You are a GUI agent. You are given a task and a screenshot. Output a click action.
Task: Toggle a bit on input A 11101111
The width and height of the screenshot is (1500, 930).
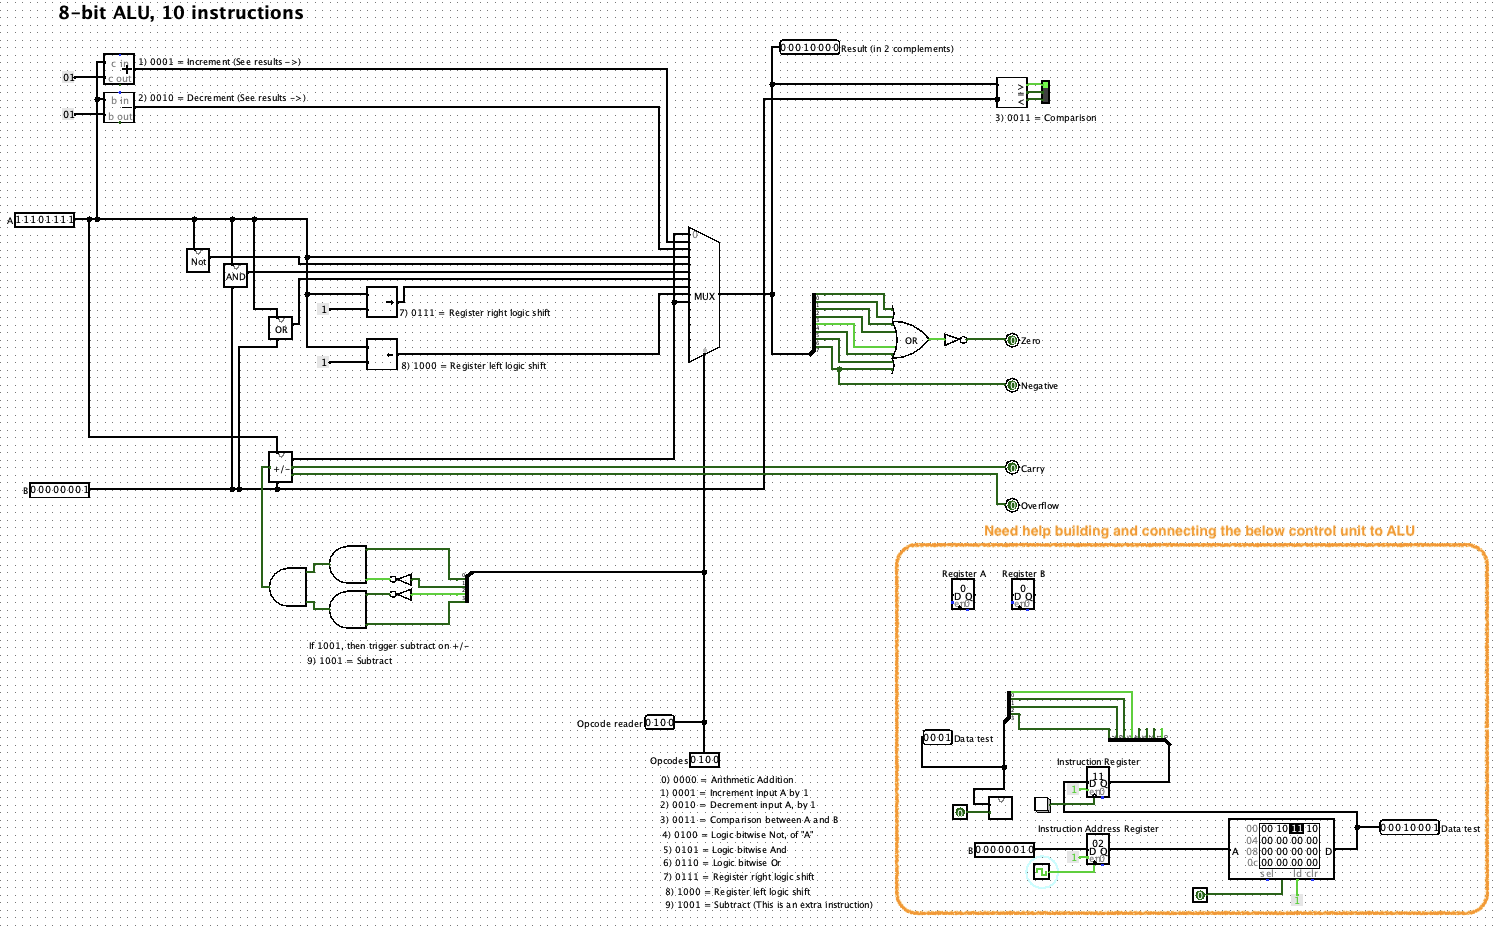coord(44,220)
